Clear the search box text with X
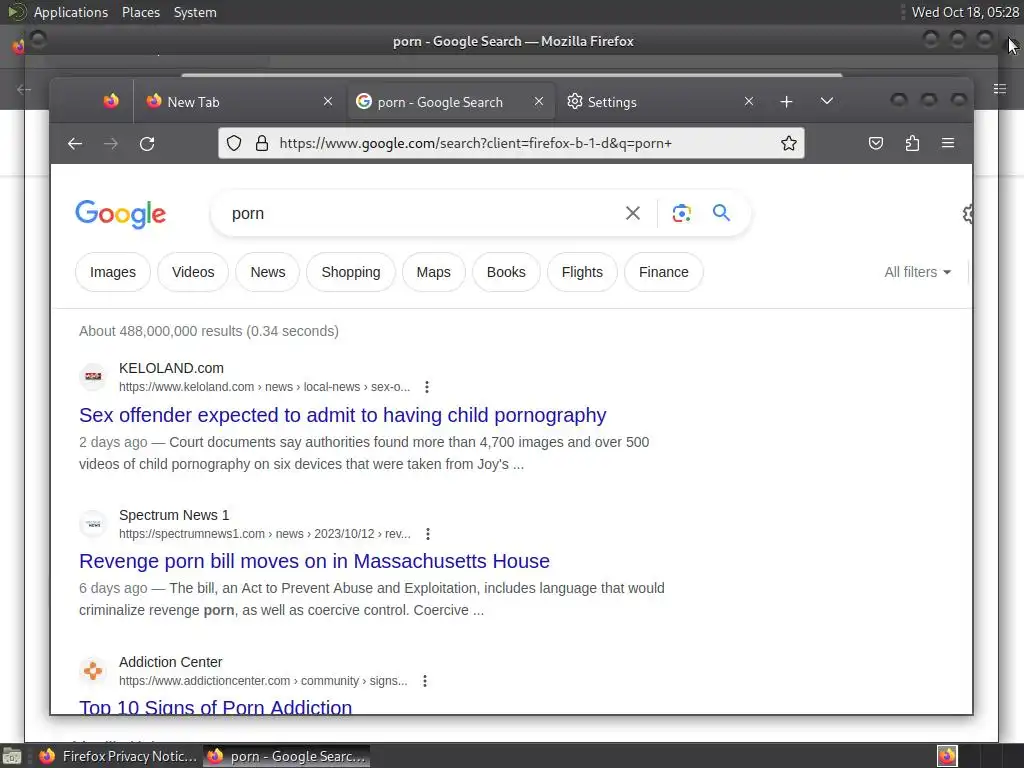This screenshot has height=768, width=1024. point(633,213)
